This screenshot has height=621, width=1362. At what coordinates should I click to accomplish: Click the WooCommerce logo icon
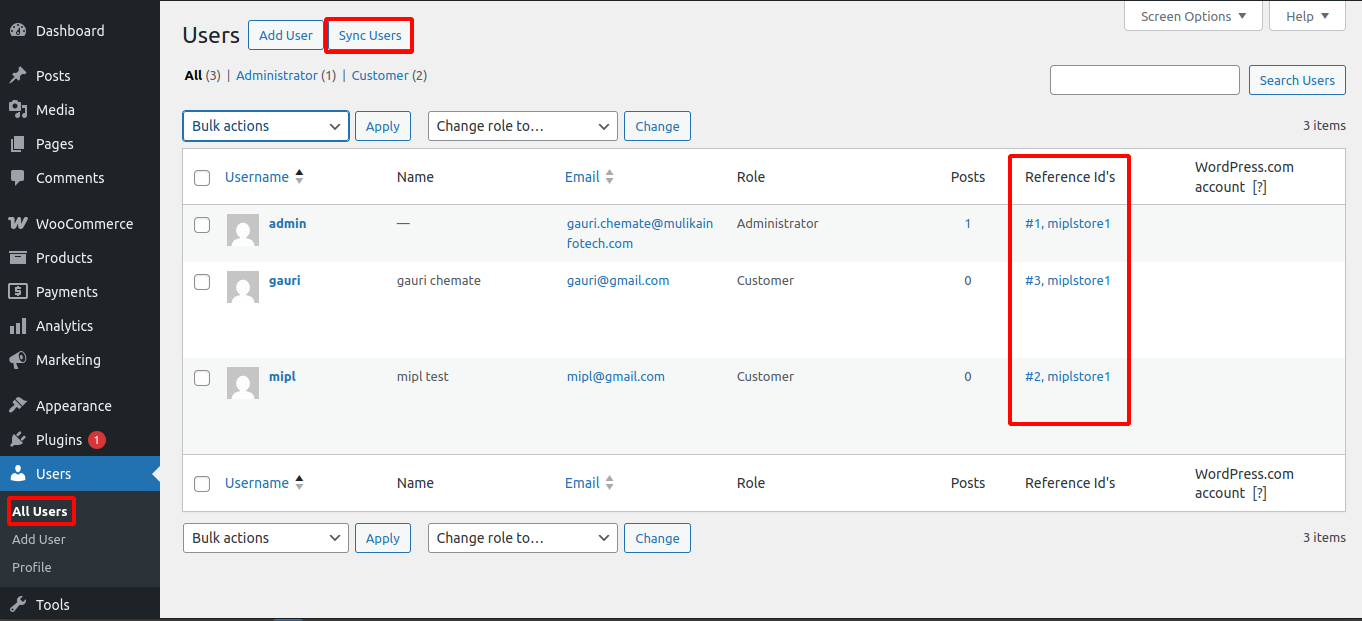coord(17,224)
